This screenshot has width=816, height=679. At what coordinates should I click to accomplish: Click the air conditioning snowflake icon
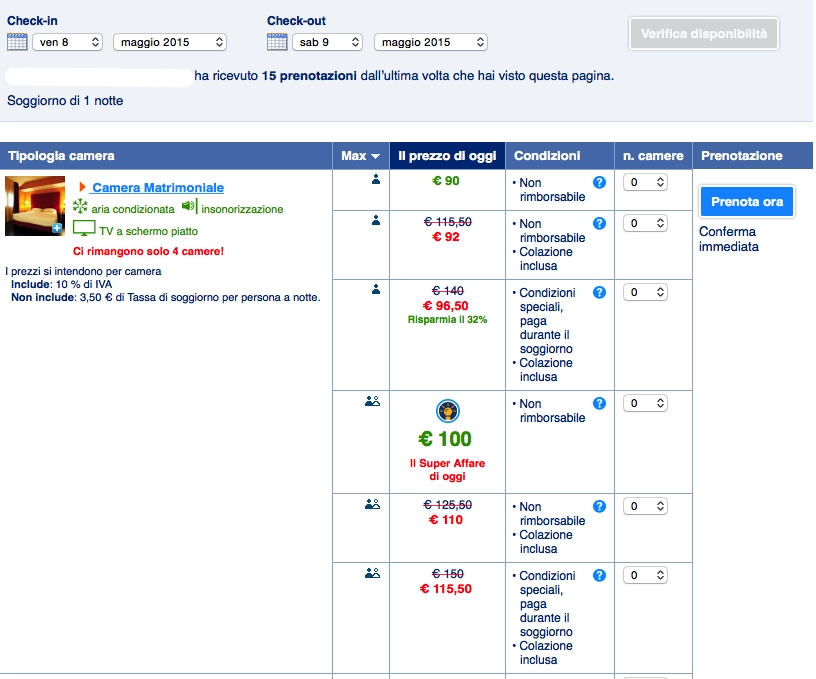point(80,206)
